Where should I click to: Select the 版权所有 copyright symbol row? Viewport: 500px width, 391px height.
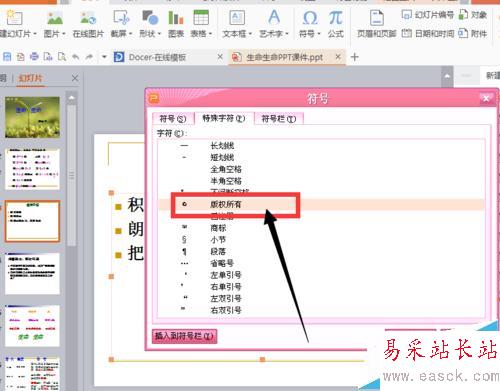coord(321,204)
